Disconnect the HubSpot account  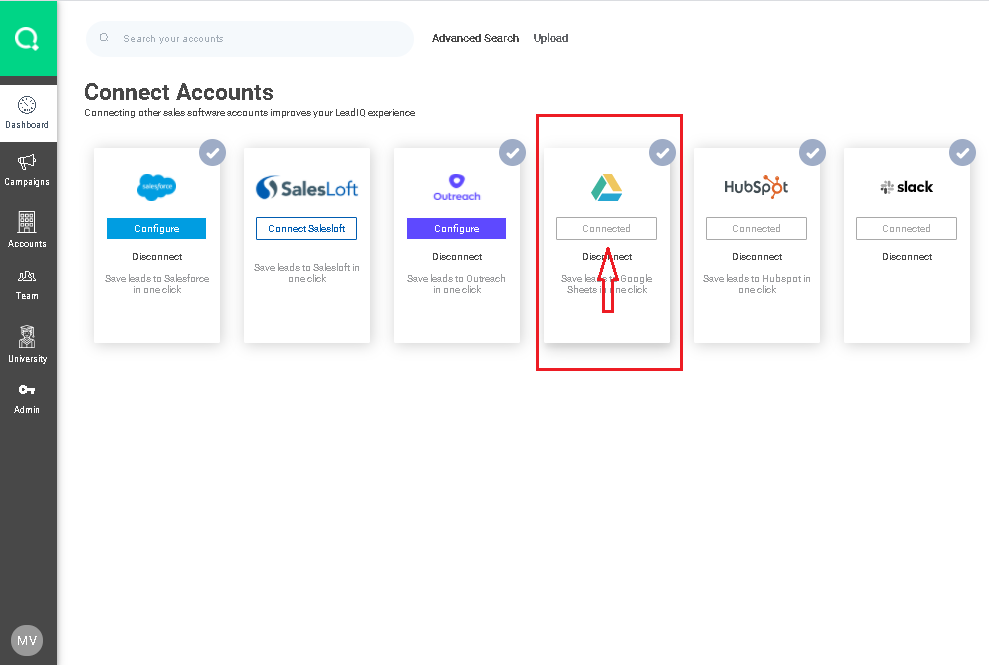757,257
